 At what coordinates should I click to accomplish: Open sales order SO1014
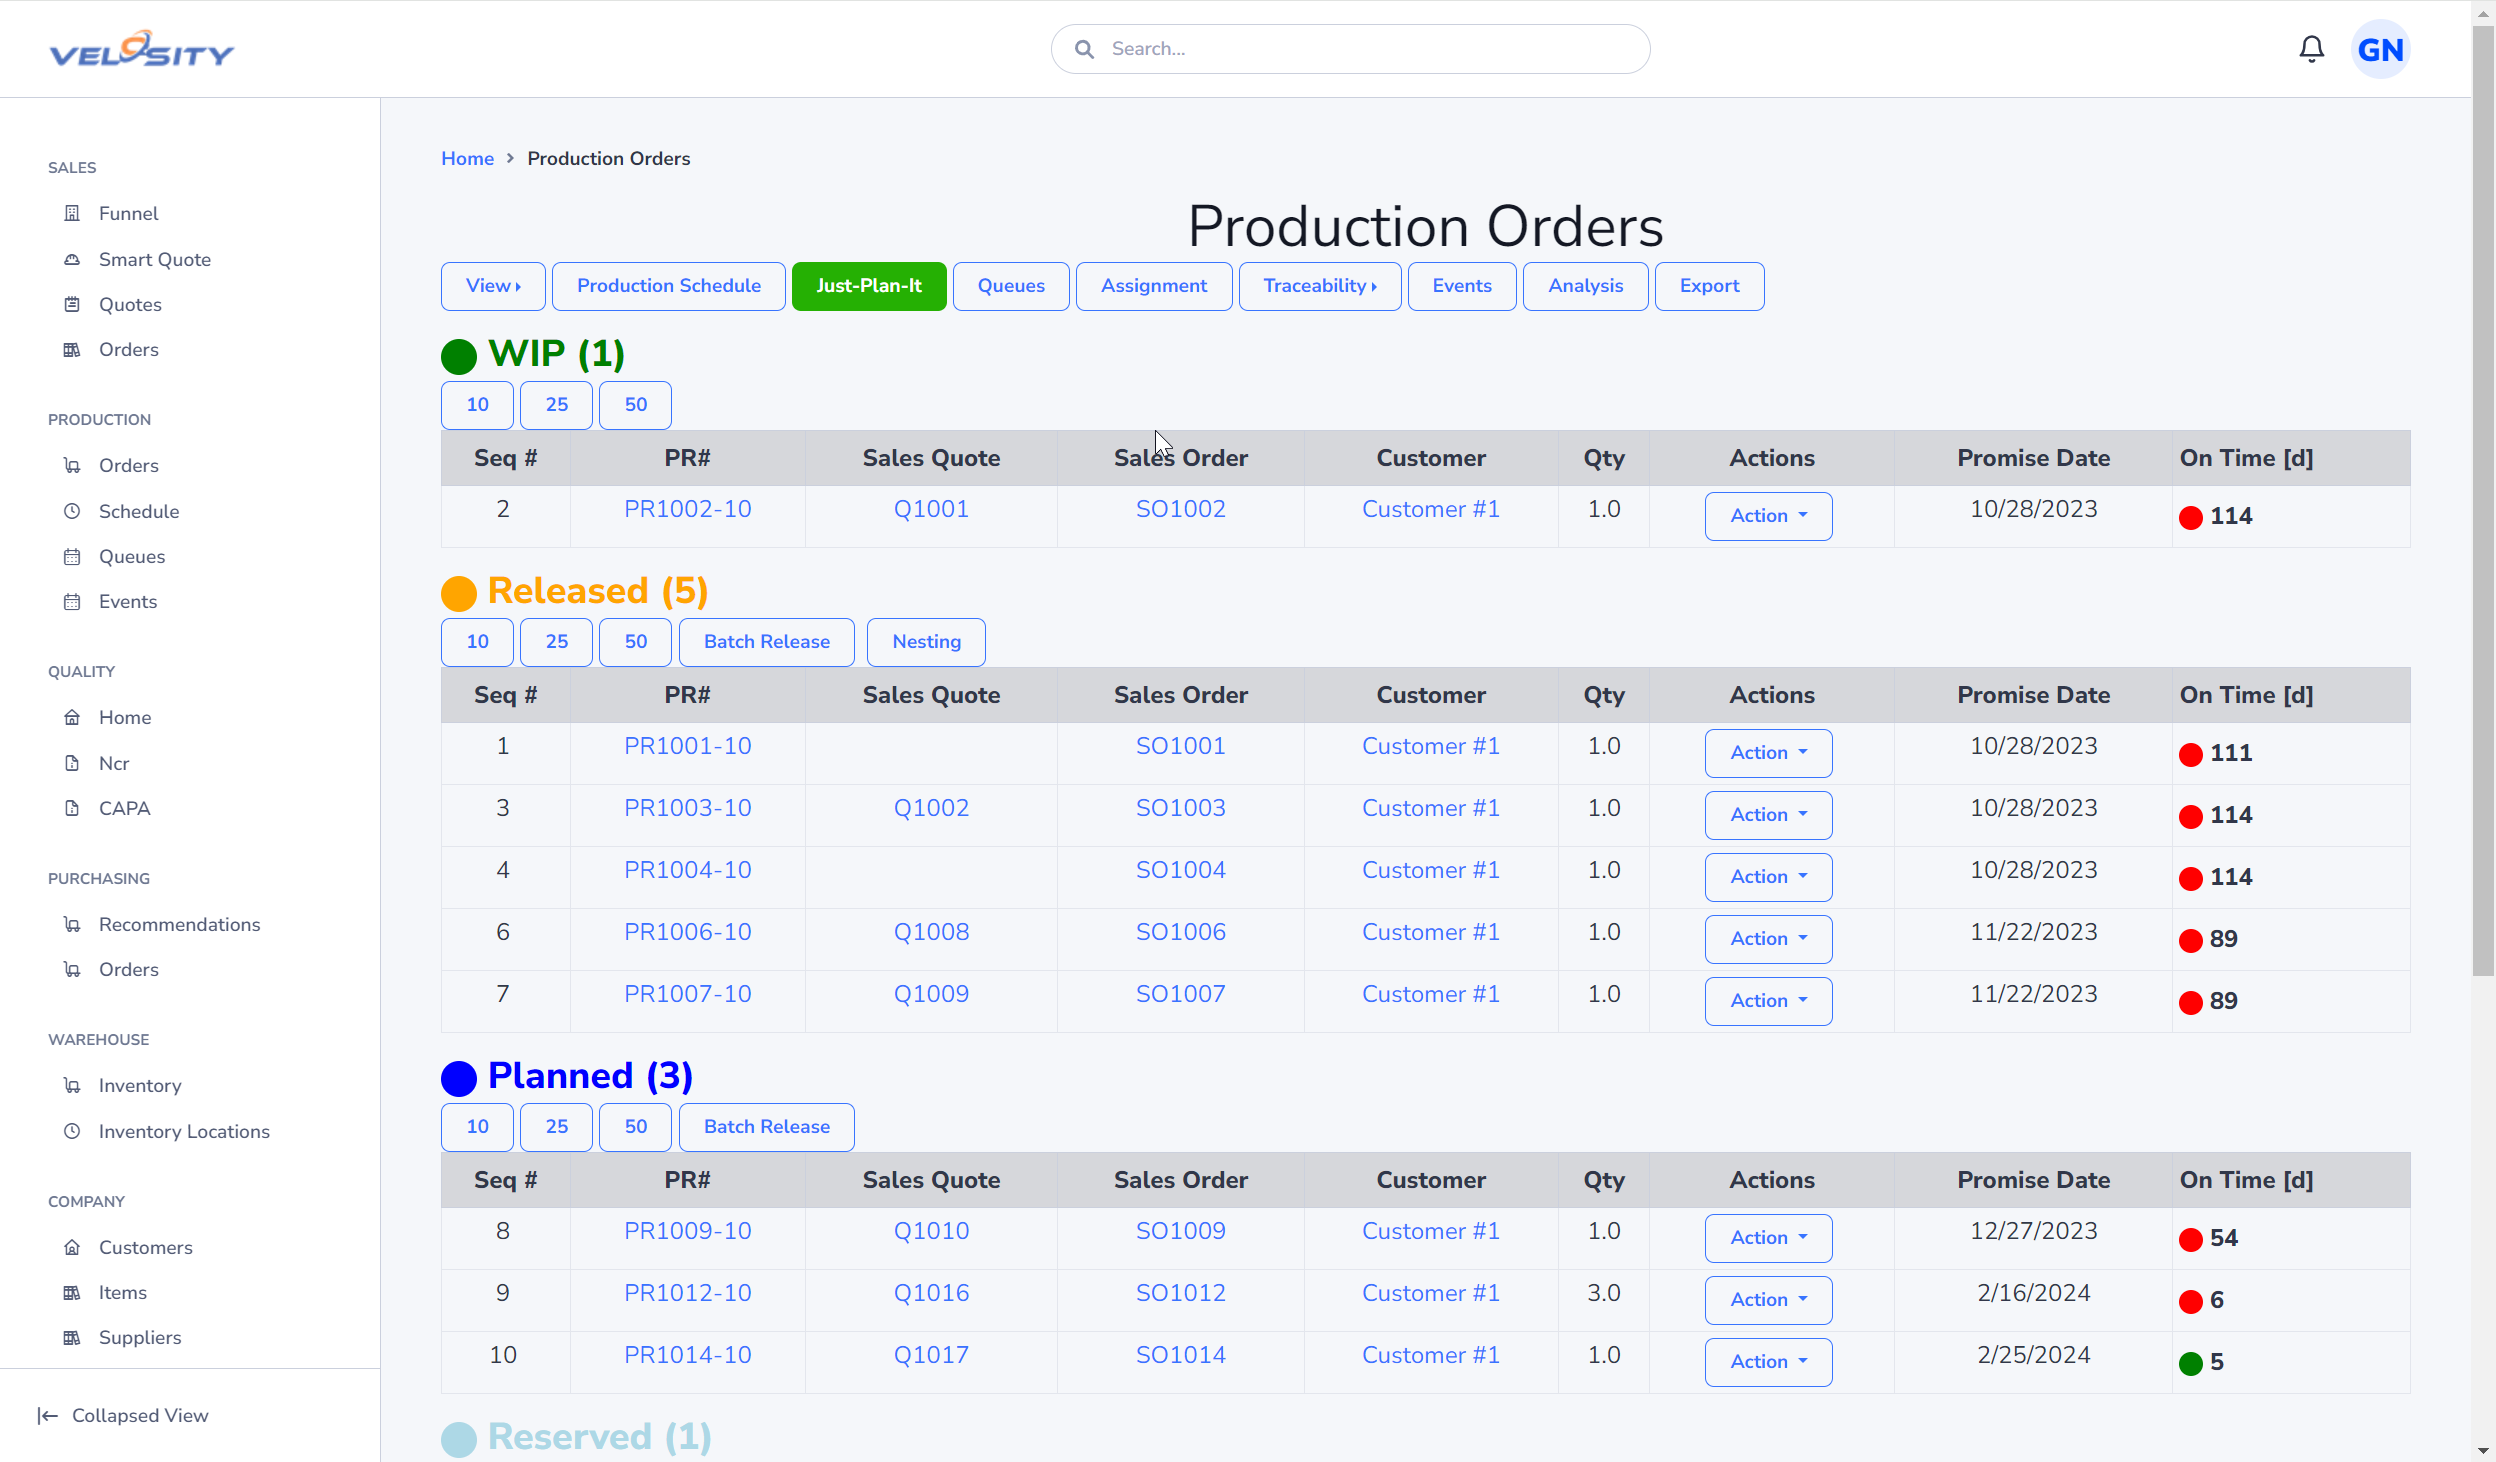tap(1180, 1355)
